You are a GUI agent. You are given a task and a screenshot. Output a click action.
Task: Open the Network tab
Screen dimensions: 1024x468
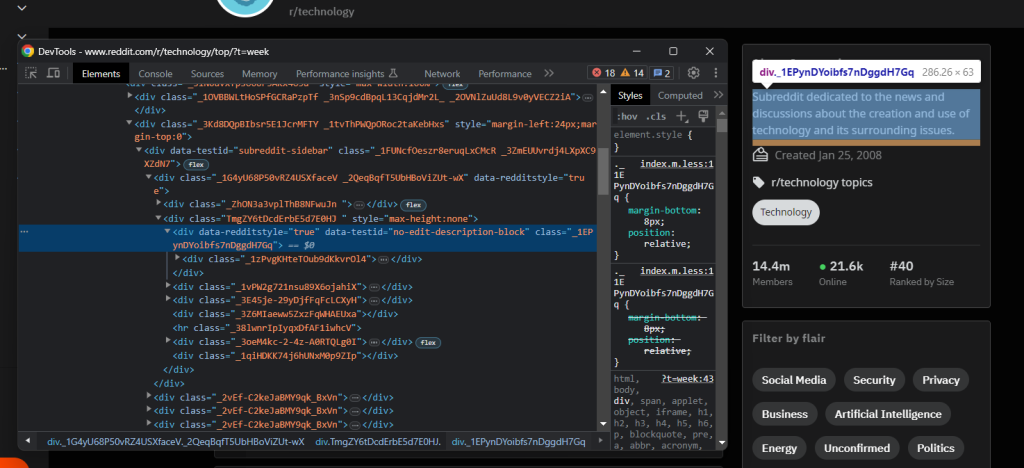pos(442,73)
